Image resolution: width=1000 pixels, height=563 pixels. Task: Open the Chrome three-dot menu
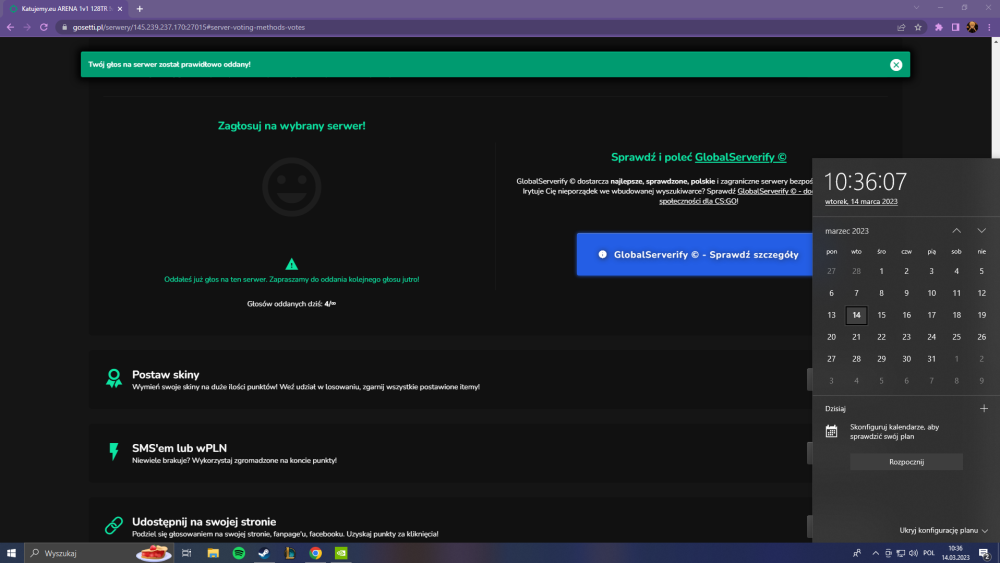pos(989,27)
